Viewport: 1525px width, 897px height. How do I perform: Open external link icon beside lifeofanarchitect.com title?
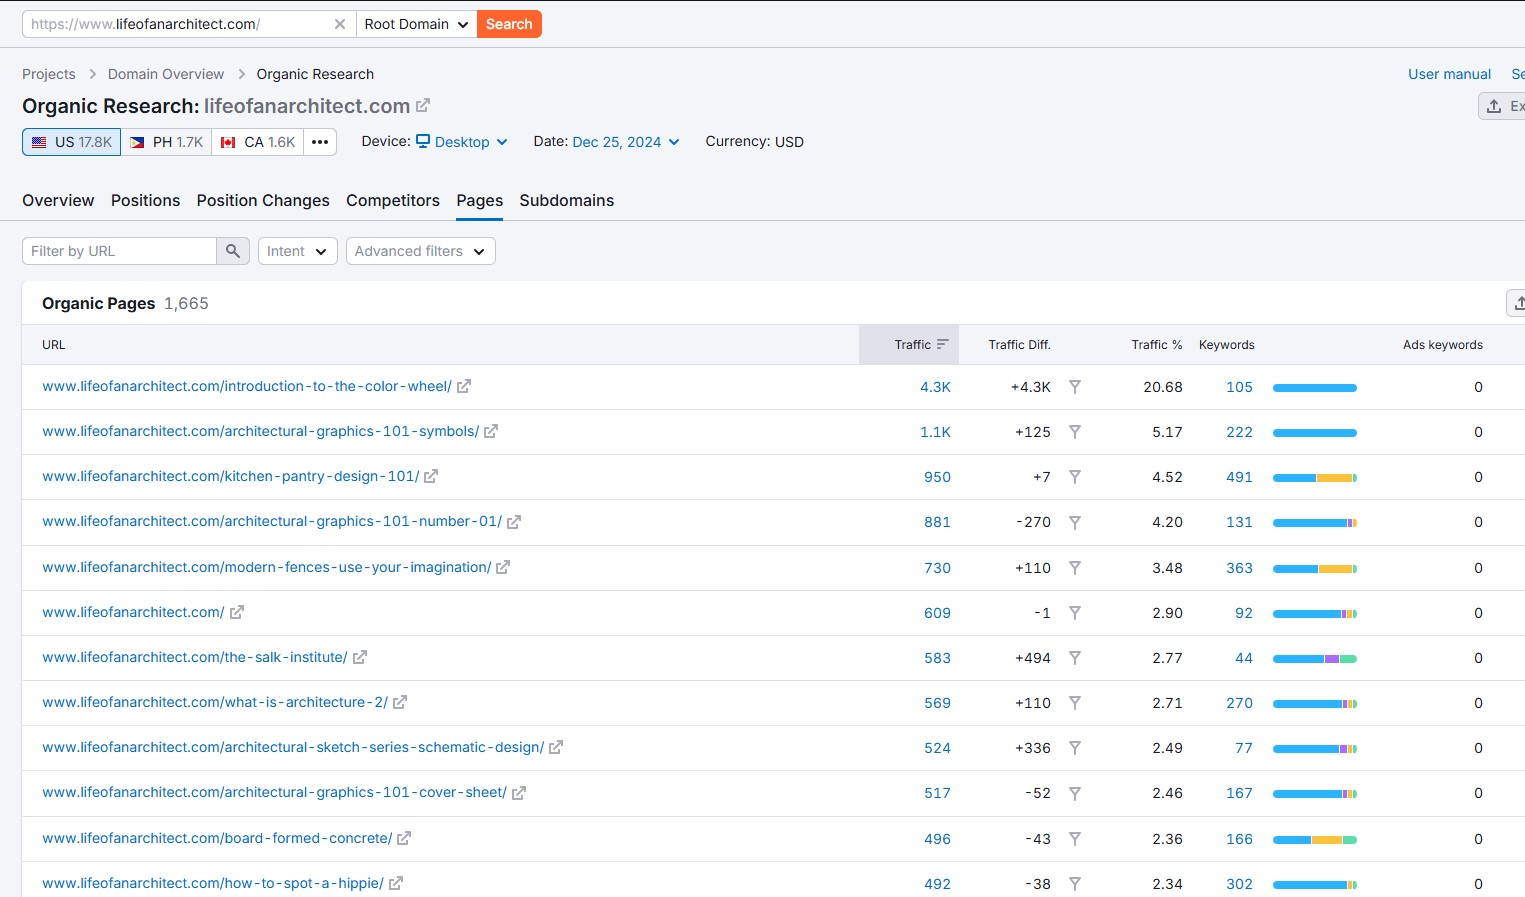coord(423,105)
